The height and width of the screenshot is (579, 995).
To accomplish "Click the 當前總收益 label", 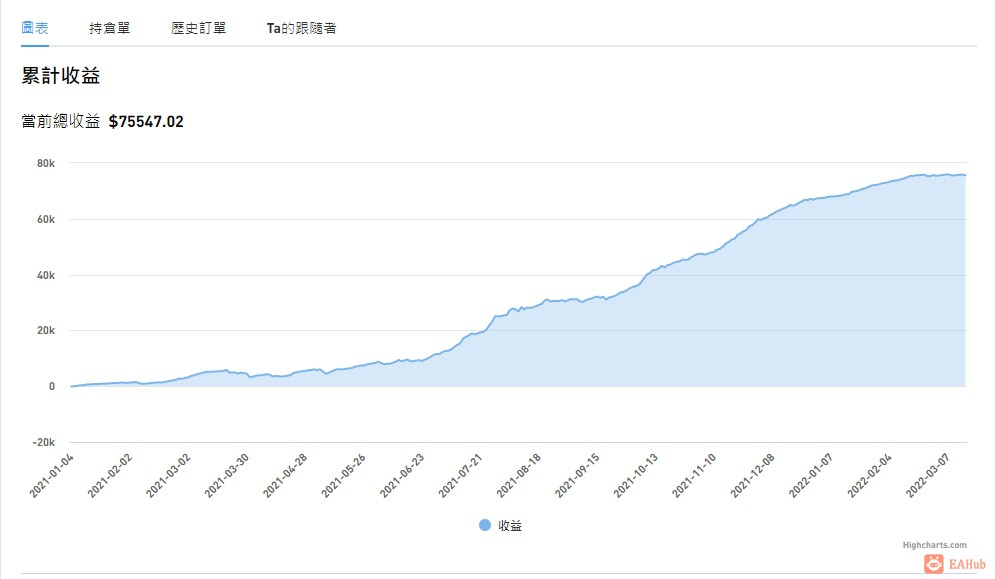I will click(61, 121).
